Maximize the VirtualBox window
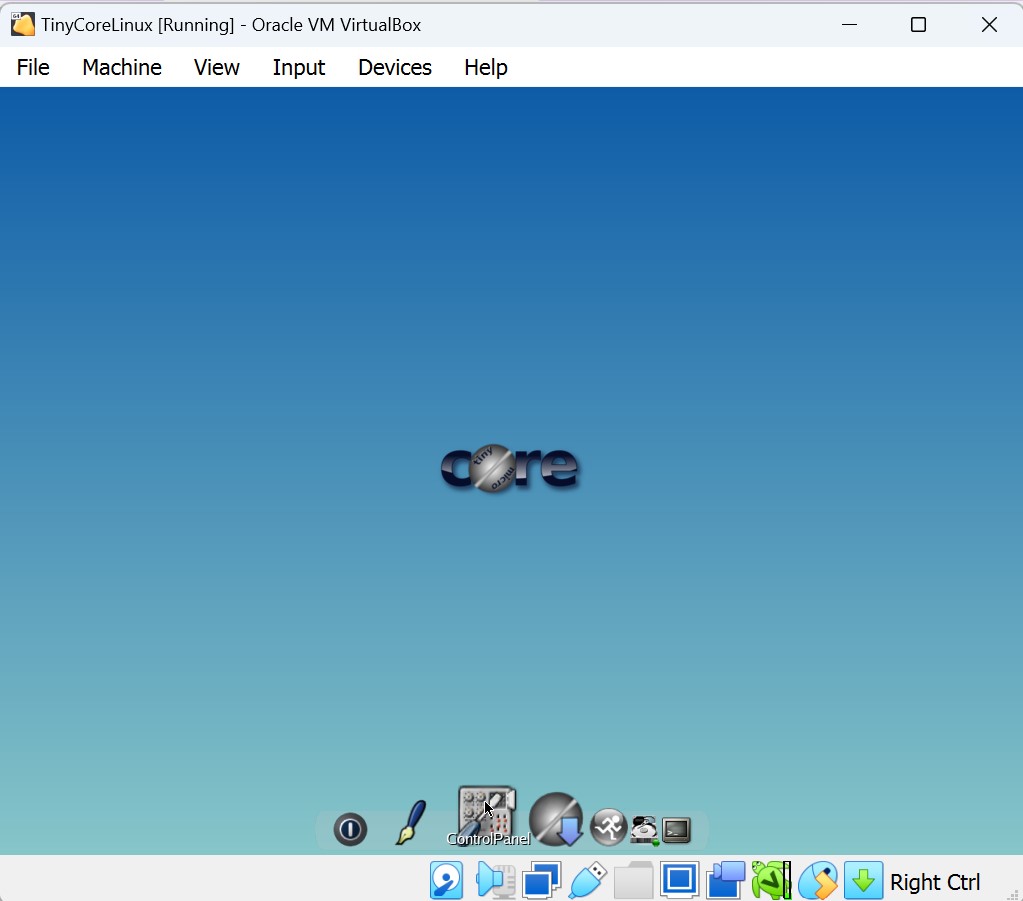1023x901 pixels. click(x=918, y=25)
